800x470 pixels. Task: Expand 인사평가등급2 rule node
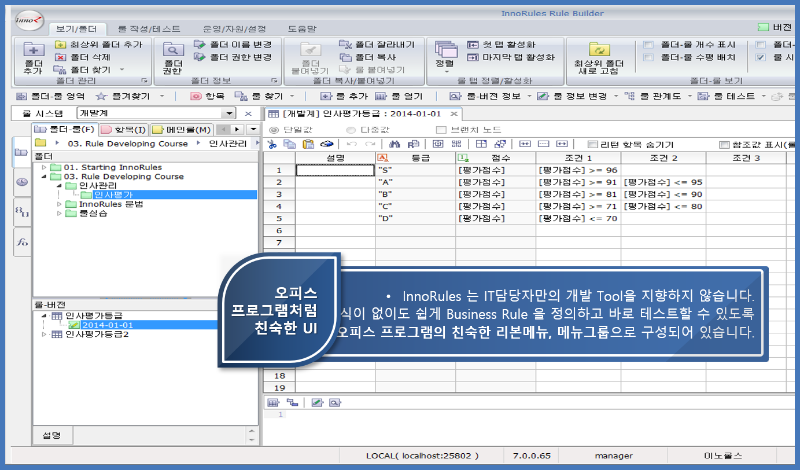(44, 334)
